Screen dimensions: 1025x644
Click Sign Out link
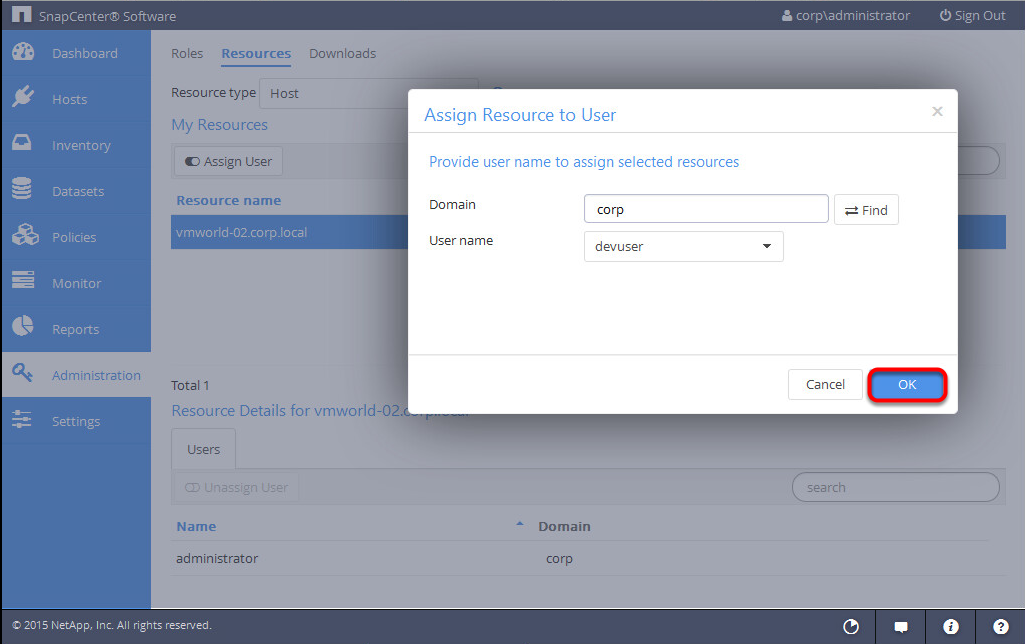click(973, 16)
